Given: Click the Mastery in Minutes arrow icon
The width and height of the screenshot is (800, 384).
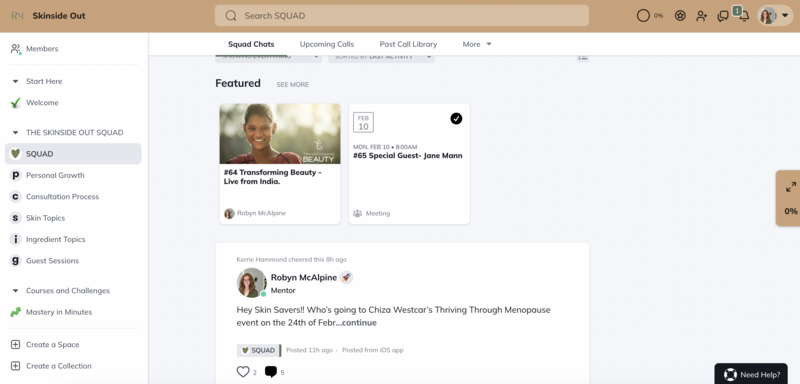Looking at the screenshot, I should point(15,312).
